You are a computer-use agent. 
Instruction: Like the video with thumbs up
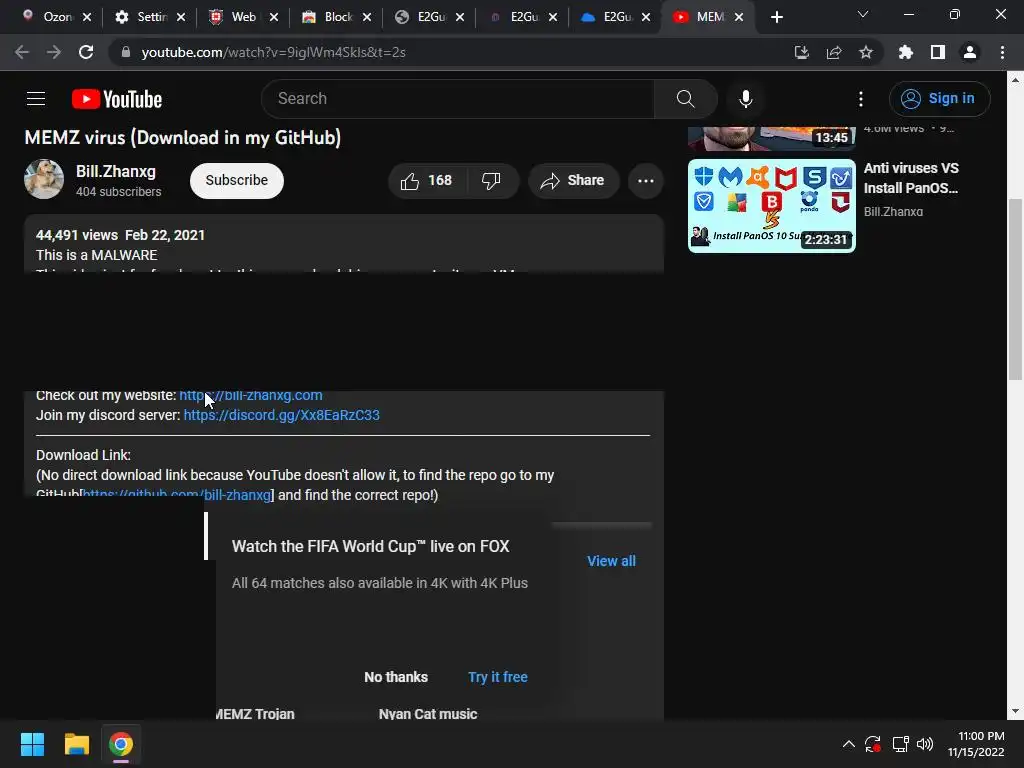(x=427, y=180)
